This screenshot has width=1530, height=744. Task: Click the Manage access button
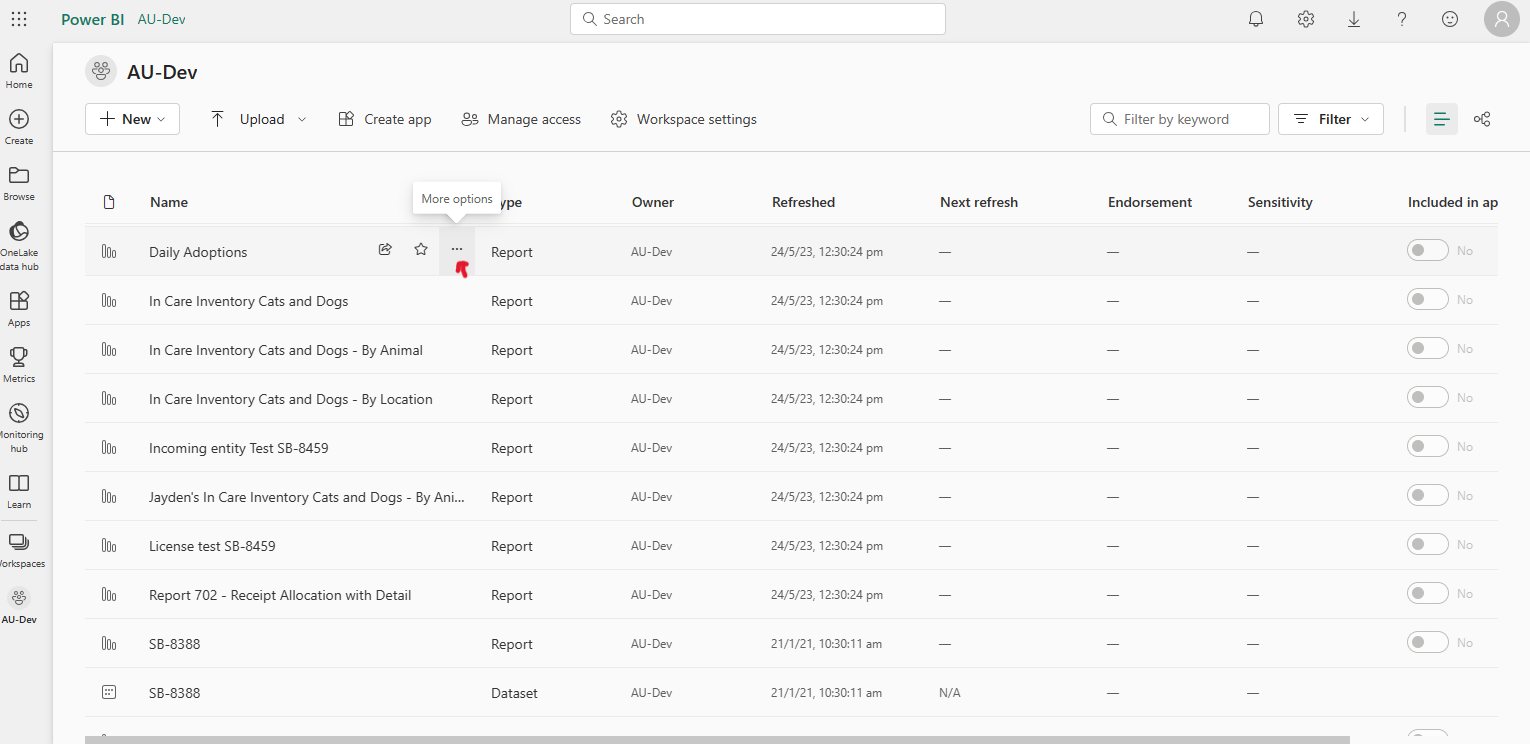(521, 119)
